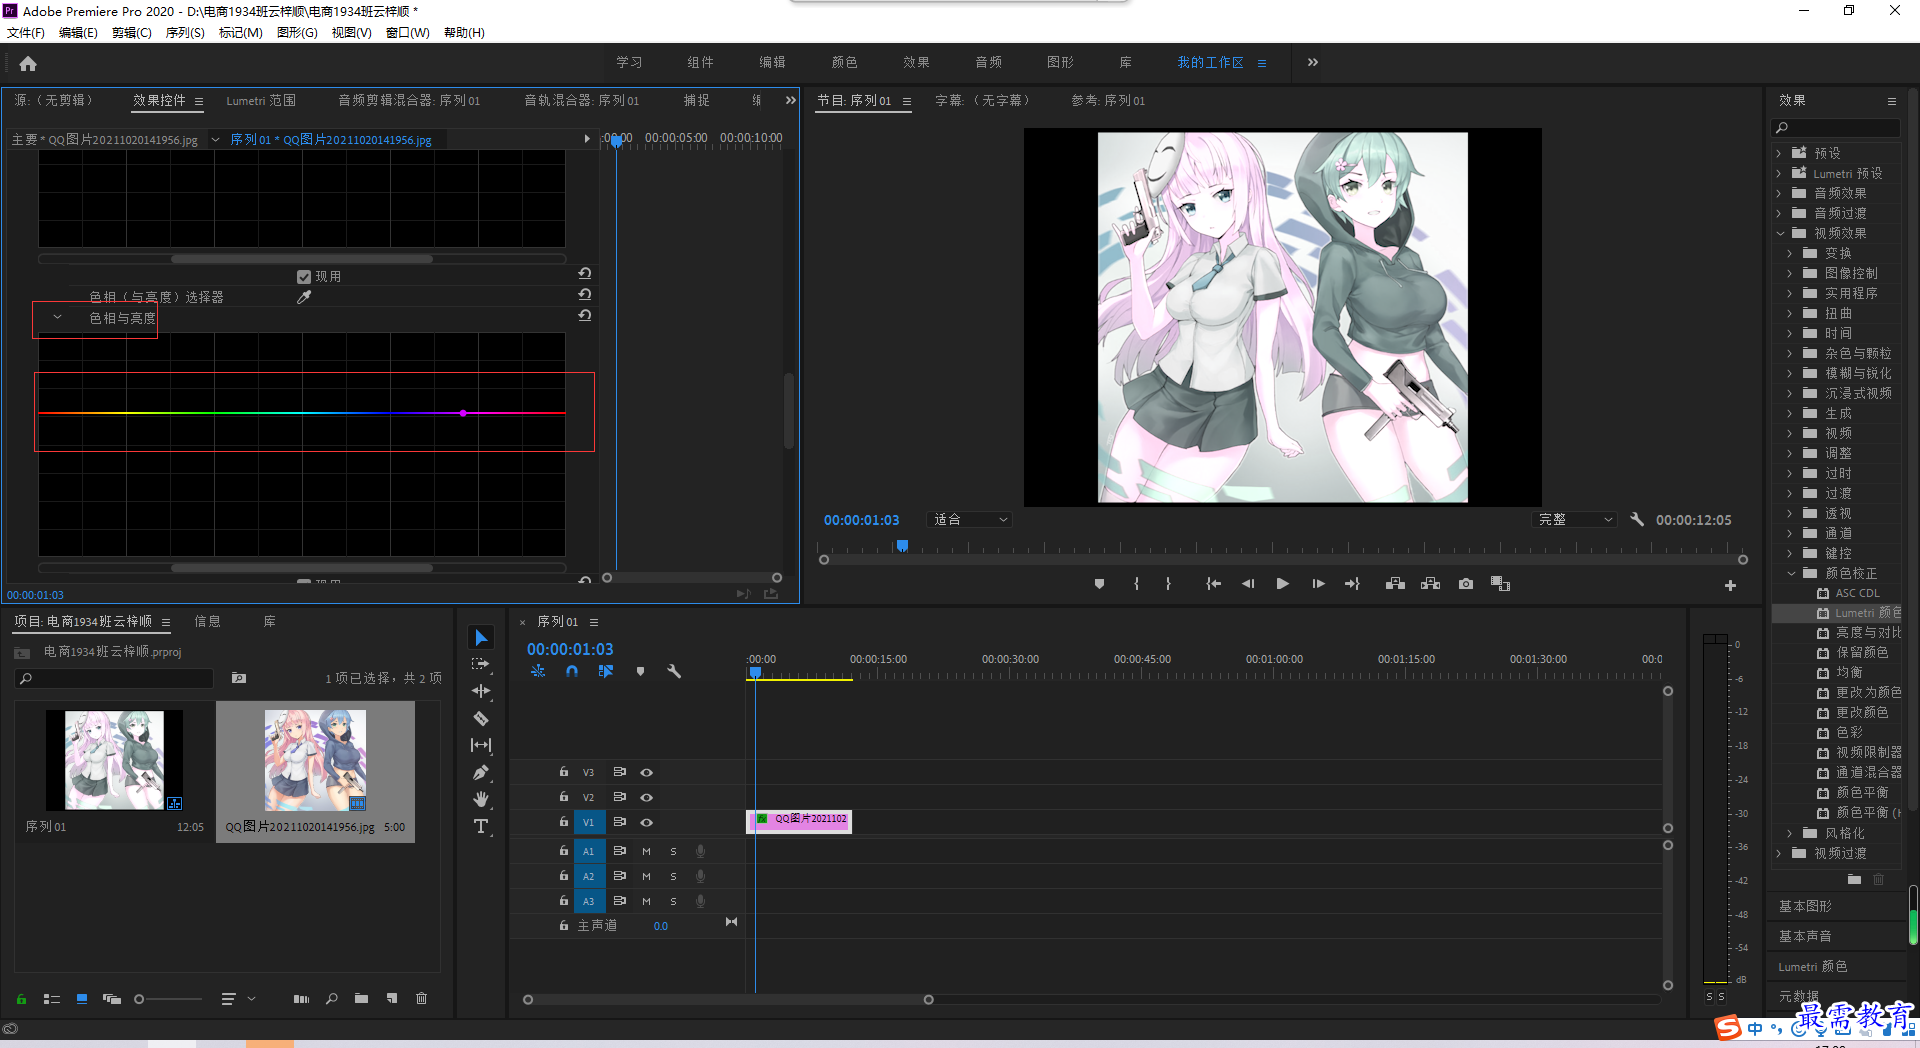Play the program monitor sequence

pyautogui.click(x=1283, y=584)
